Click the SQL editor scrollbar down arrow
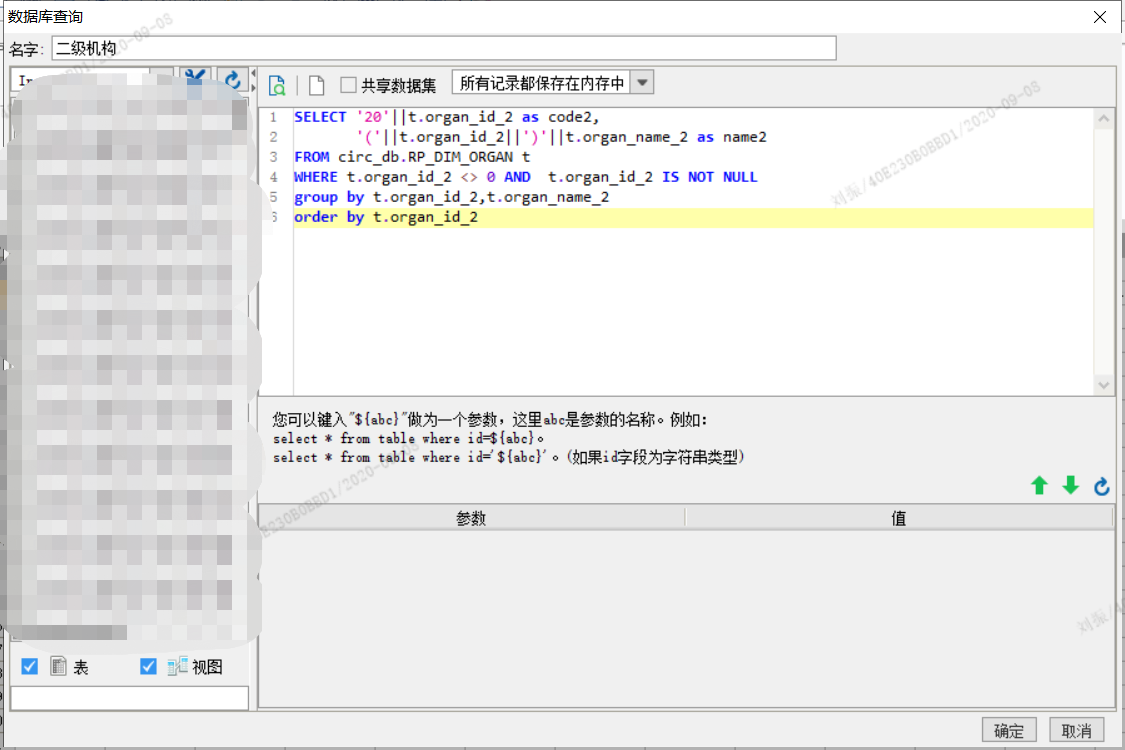Viewport: 1125px width, 750px height. [x=1103, y=385]
